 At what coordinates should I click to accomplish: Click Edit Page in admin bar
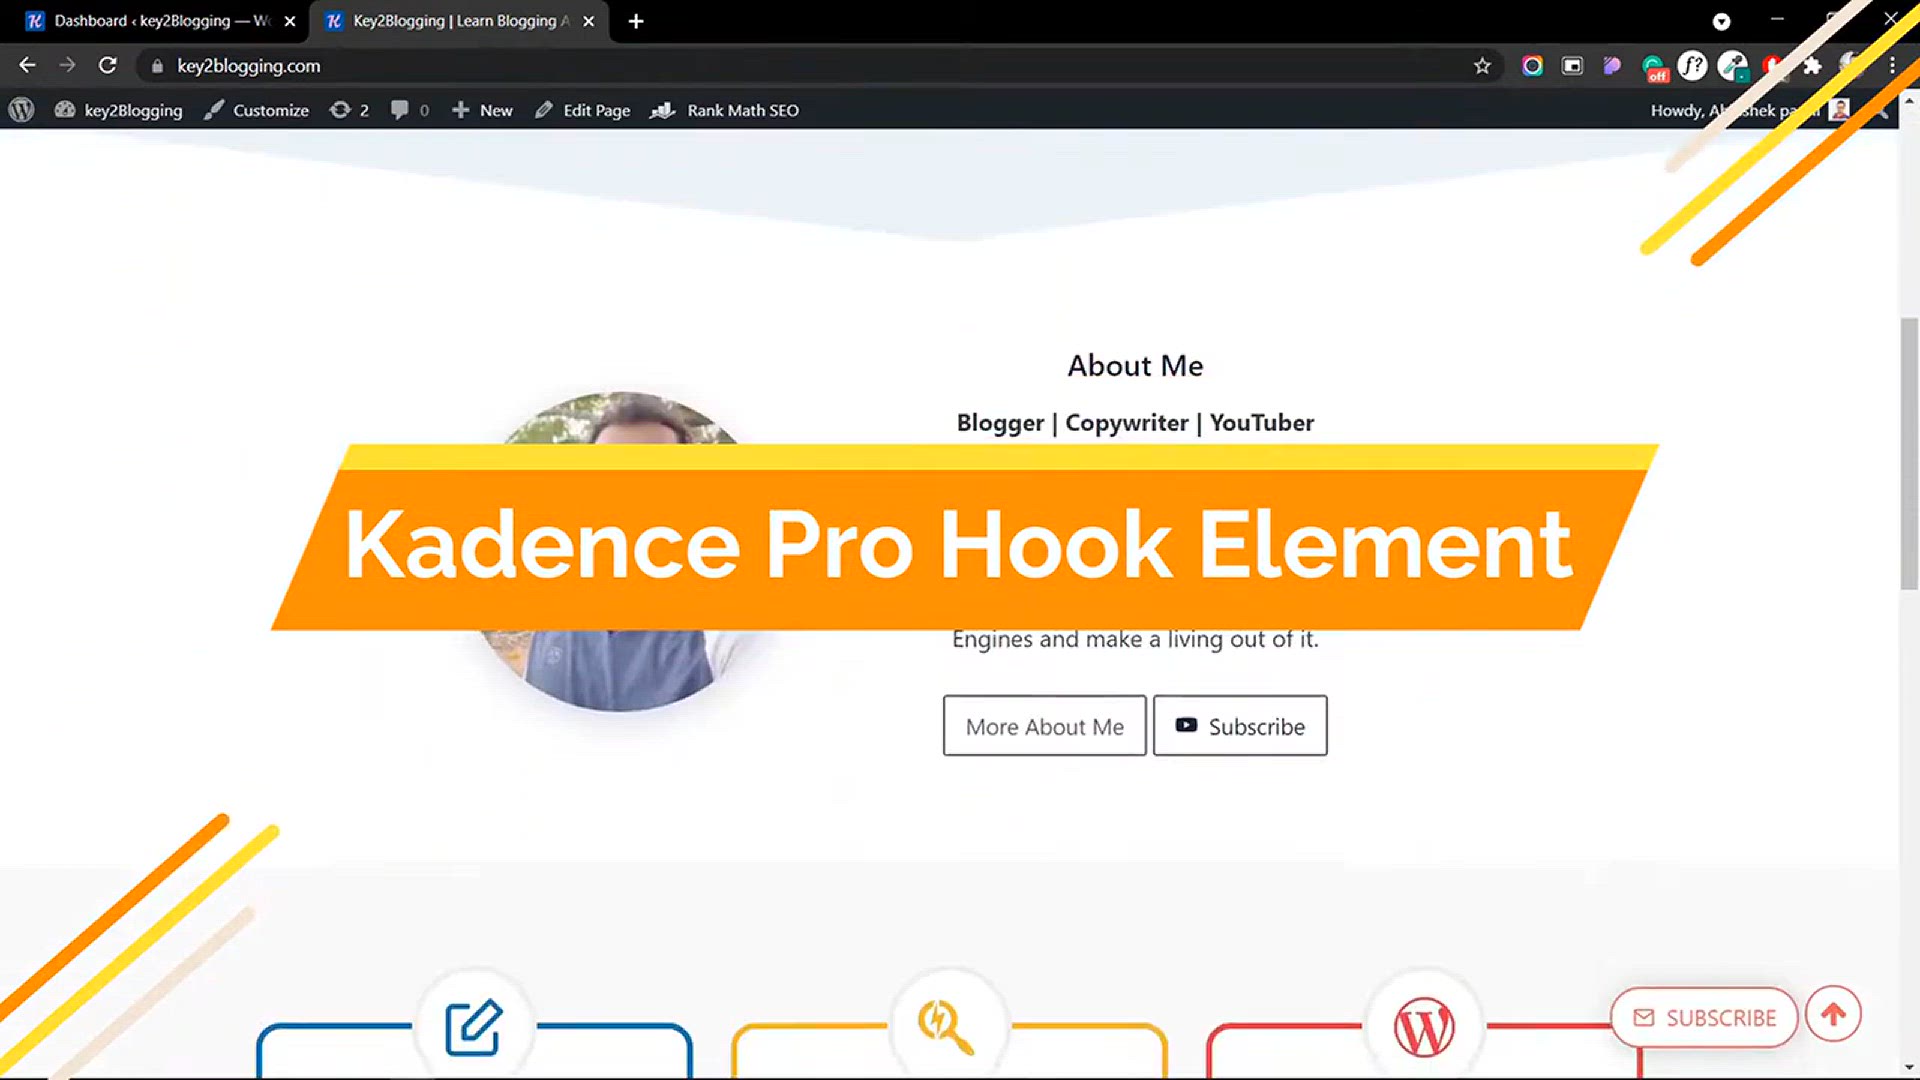point(583,110)
